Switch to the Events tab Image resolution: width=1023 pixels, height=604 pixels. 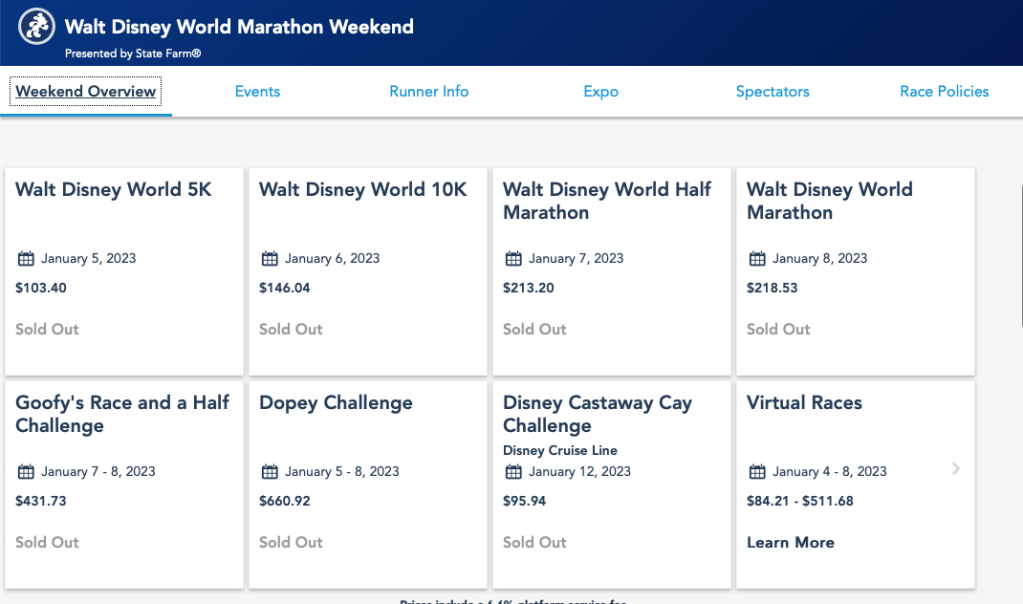(257, 91)
